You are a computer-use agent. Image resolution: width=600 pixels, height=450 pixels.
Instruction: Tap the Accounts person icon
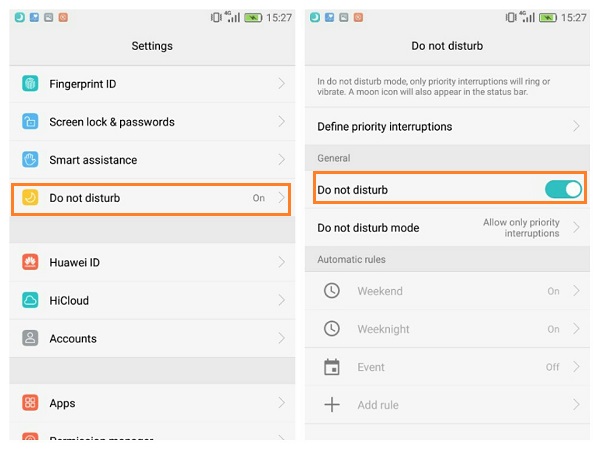(x=30, y=338)
